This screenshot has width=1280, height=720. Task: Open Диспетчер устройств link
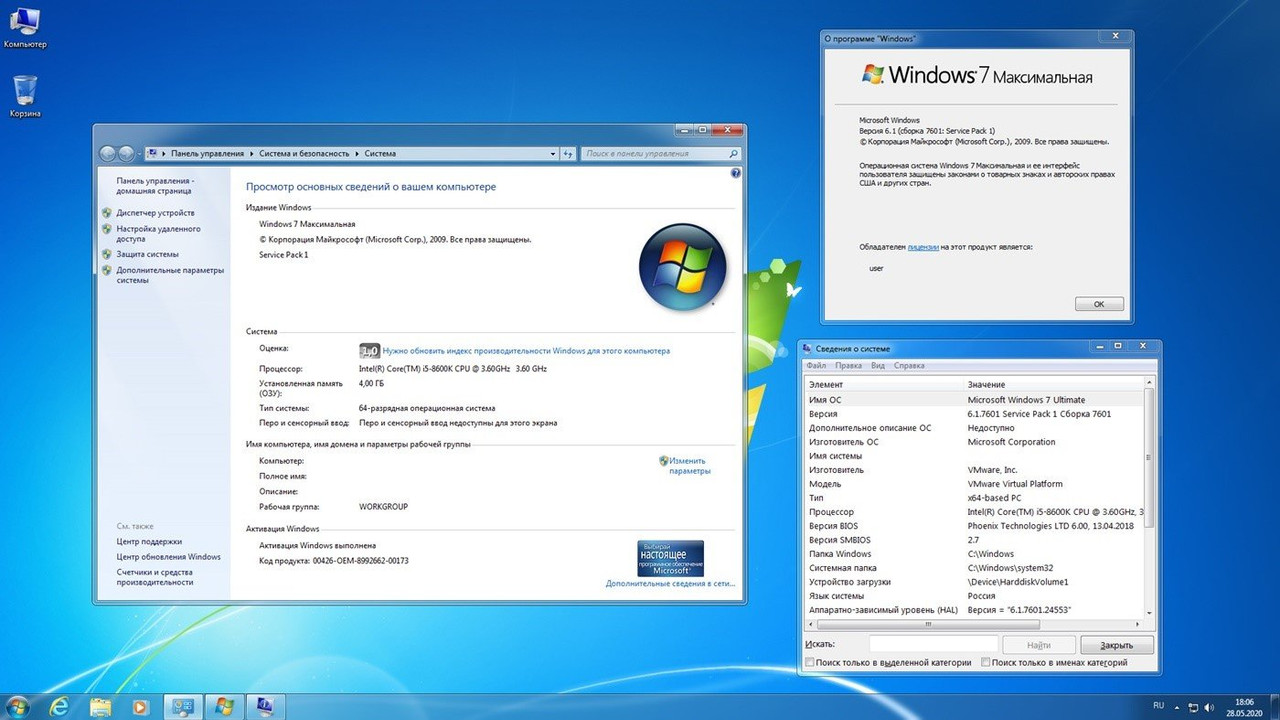(155, 213)
